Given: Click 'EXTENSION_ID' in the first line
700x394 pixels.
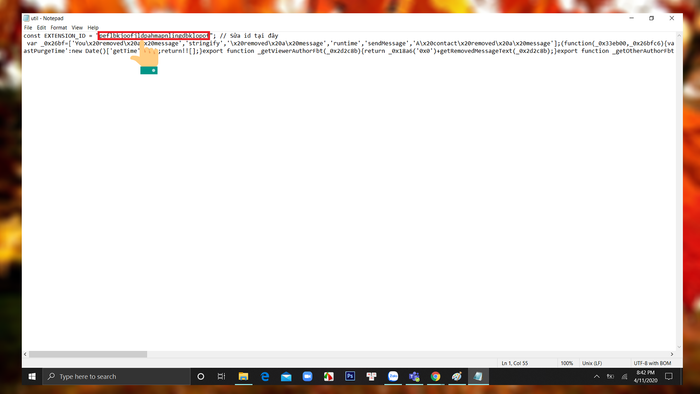Looking at the screenshot, I should pos(65,36).
